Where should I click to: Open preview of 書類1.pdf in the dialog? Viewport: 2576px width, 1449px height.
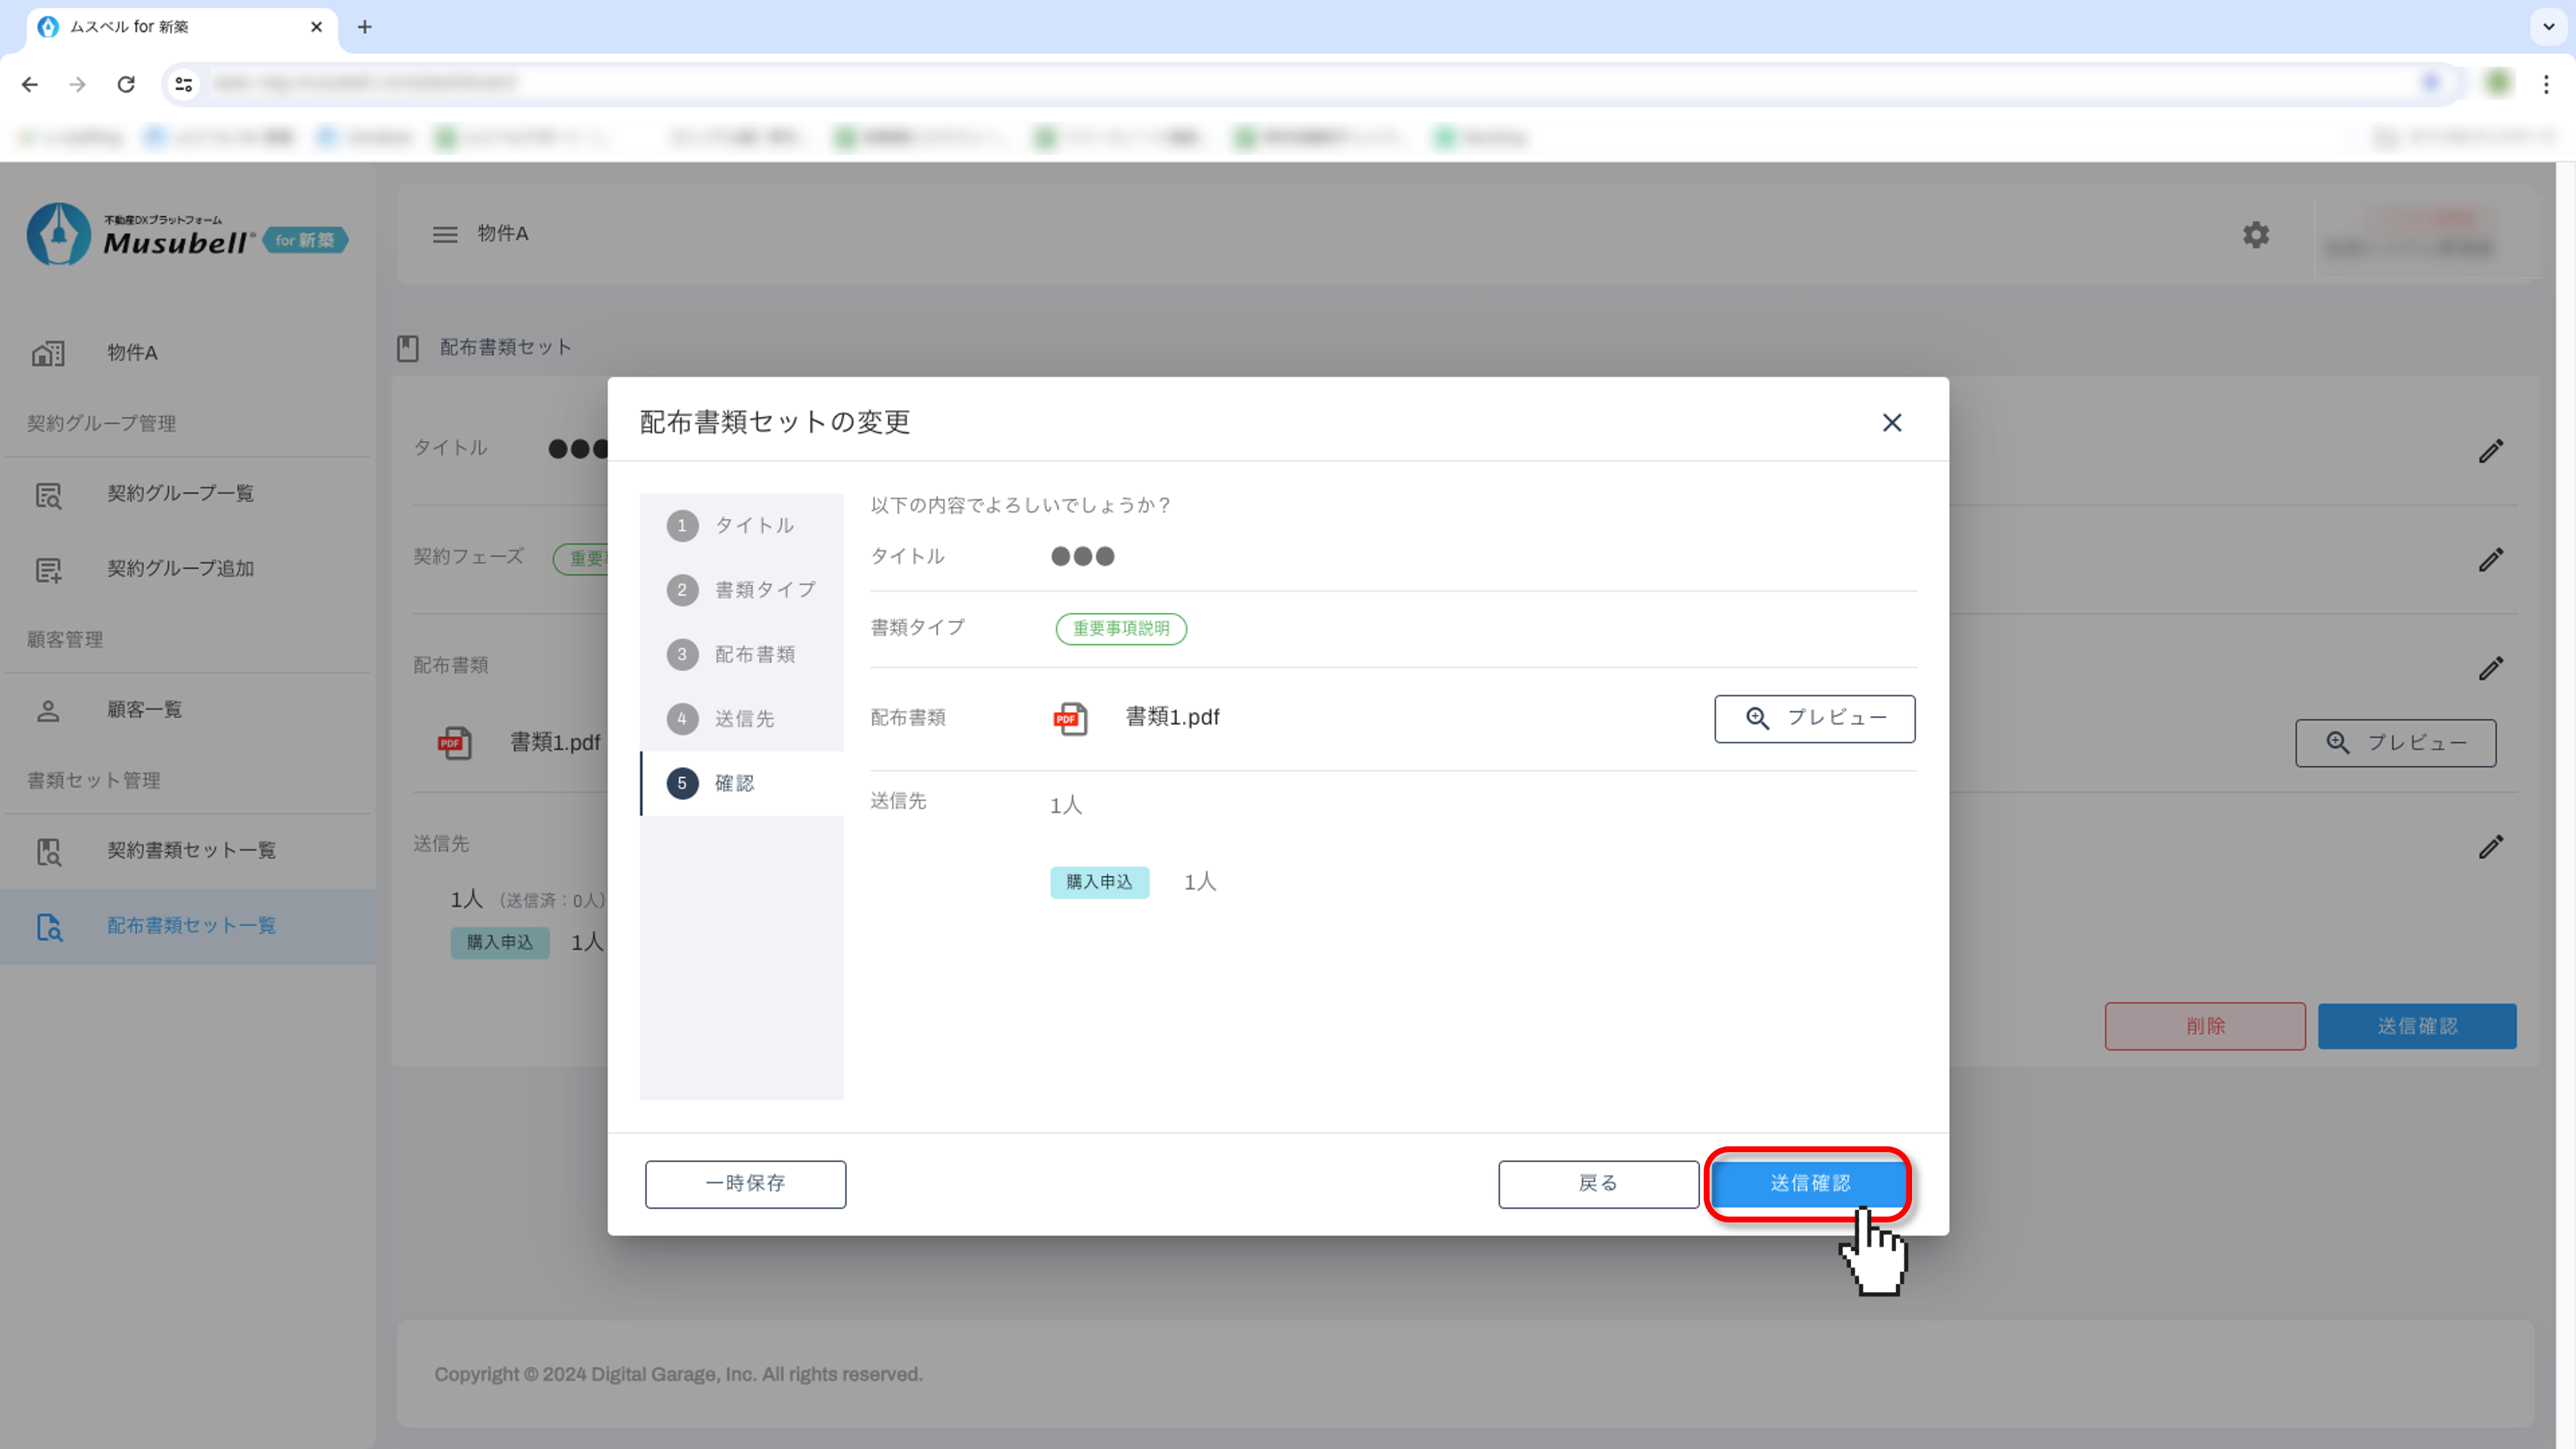[1814, 718]
